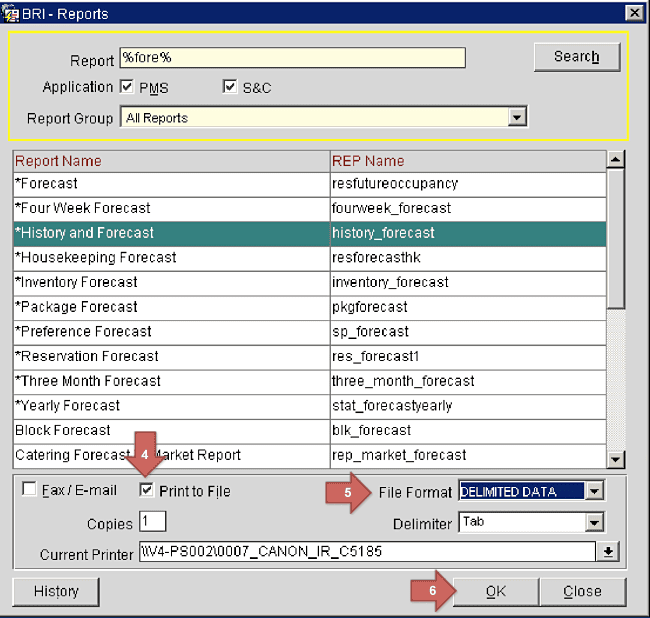This screenshot has height=618, width=650.
Task: Click the report list scroll down arrow
Action: 616,459
